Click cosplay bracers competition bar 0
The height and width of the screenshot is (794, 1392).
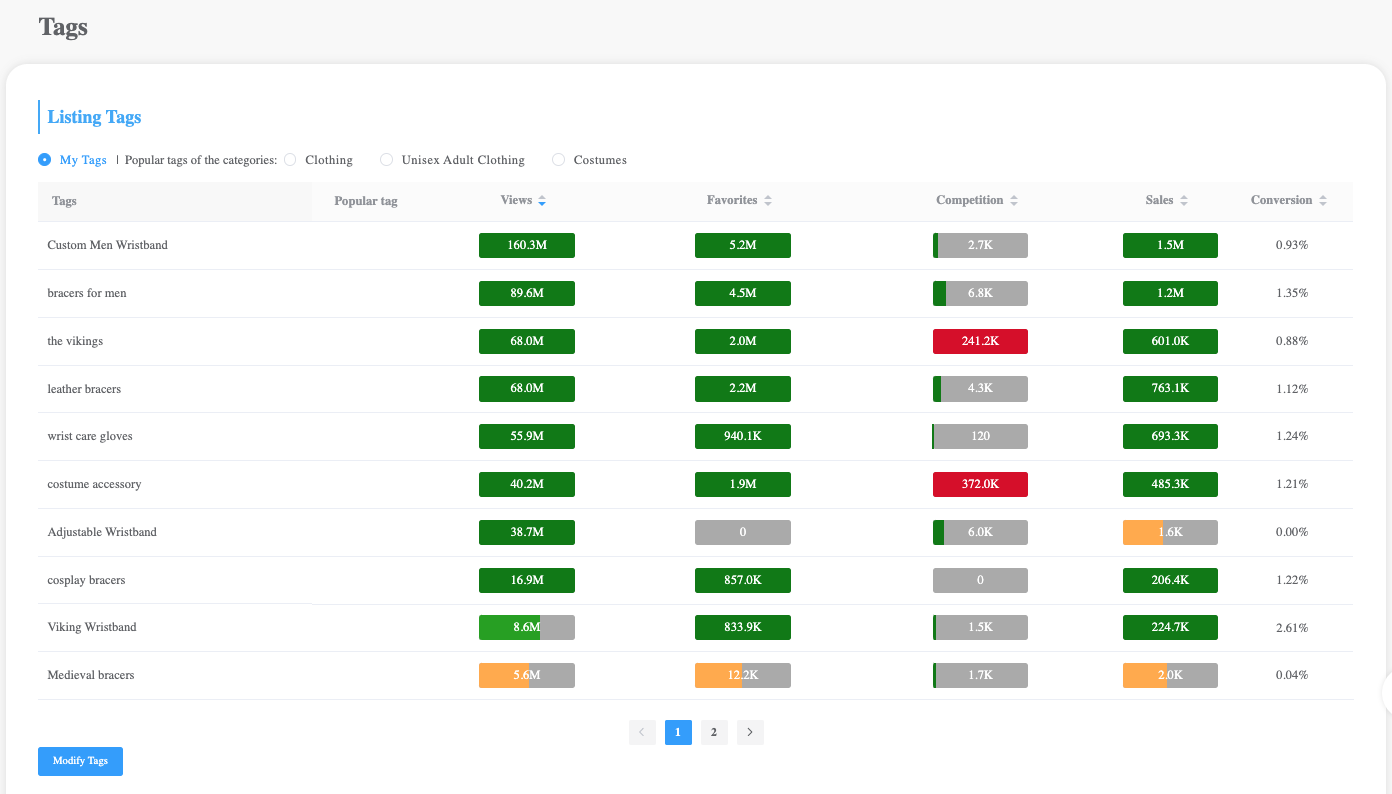pyautogui.click(x=980, y=580)
